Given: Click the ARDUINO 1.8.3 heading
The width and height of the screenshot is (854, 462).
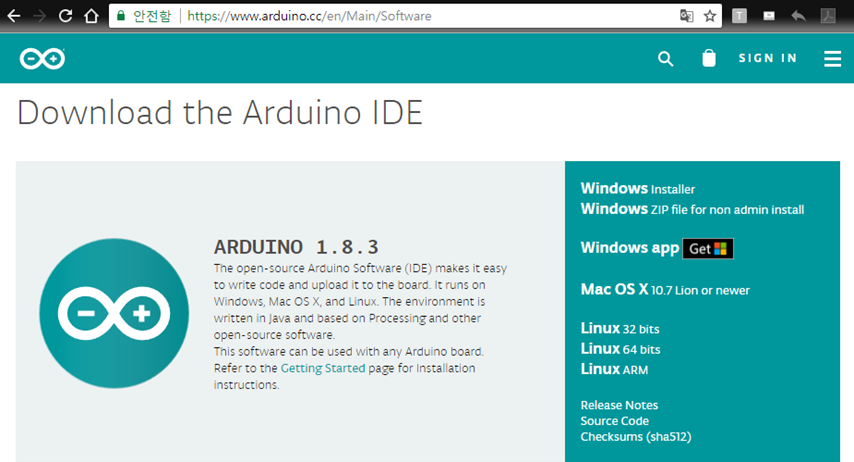Looking at the screenshot, I should 296,247.
